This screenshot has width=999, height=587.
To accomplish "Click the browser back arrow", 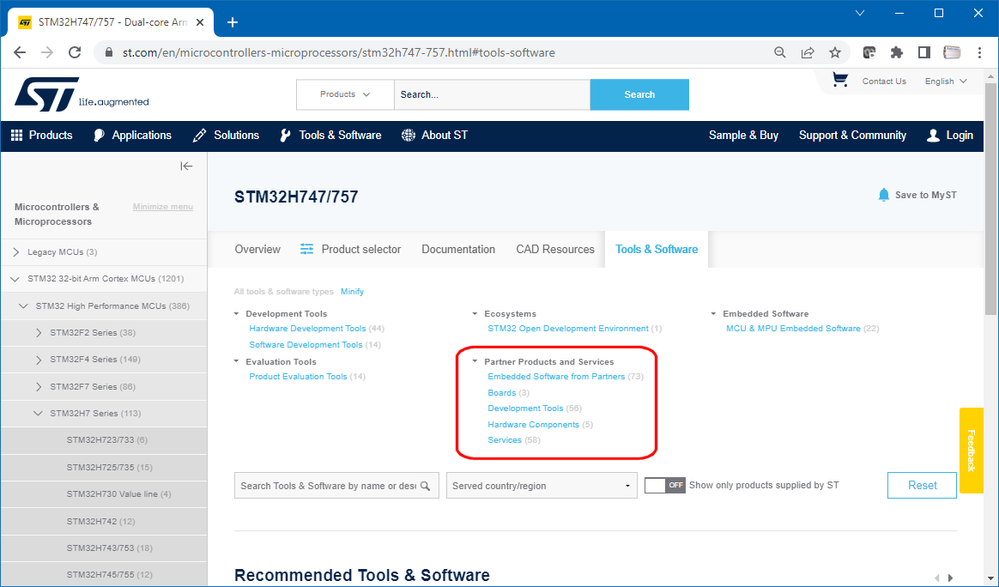I will click(20, 53).
